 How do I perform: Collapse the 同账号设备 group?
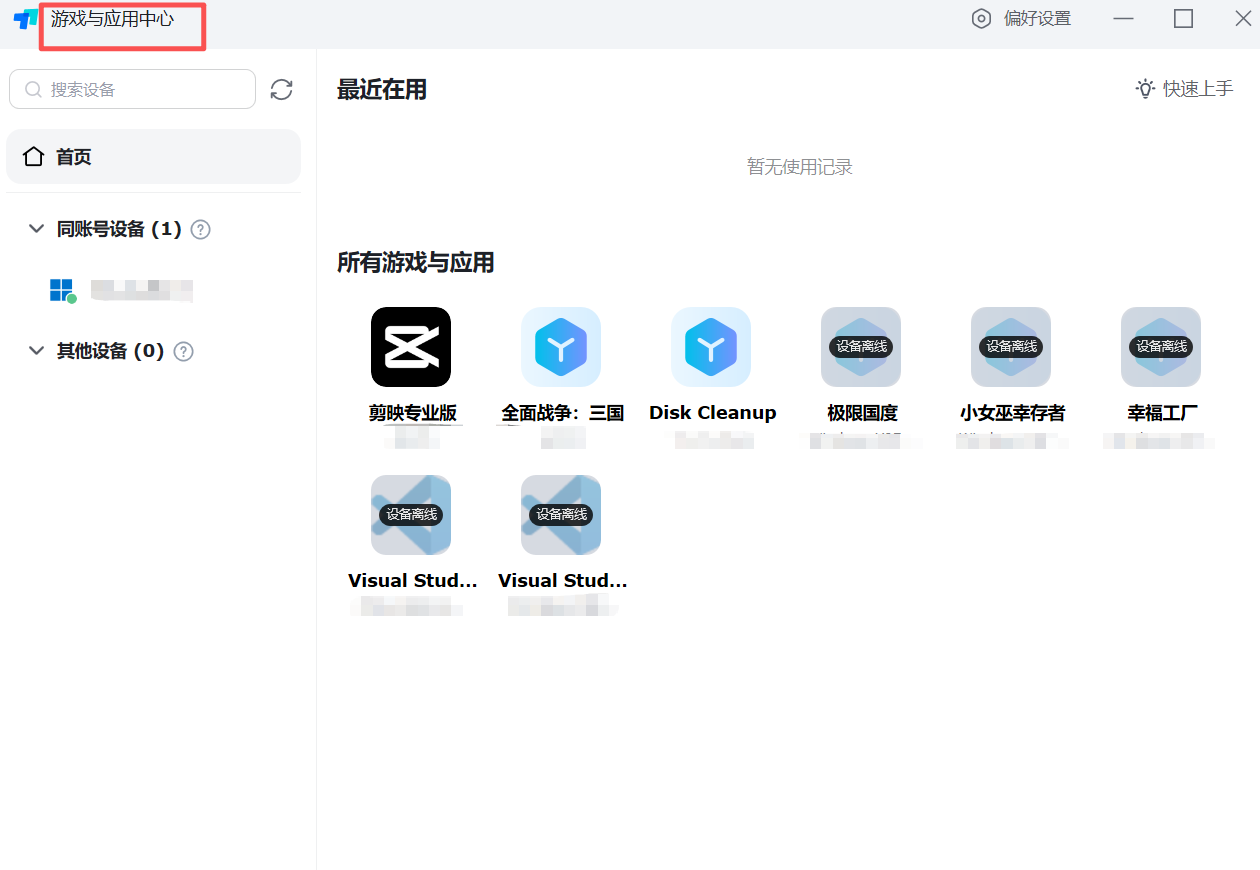tap(37, 229)
